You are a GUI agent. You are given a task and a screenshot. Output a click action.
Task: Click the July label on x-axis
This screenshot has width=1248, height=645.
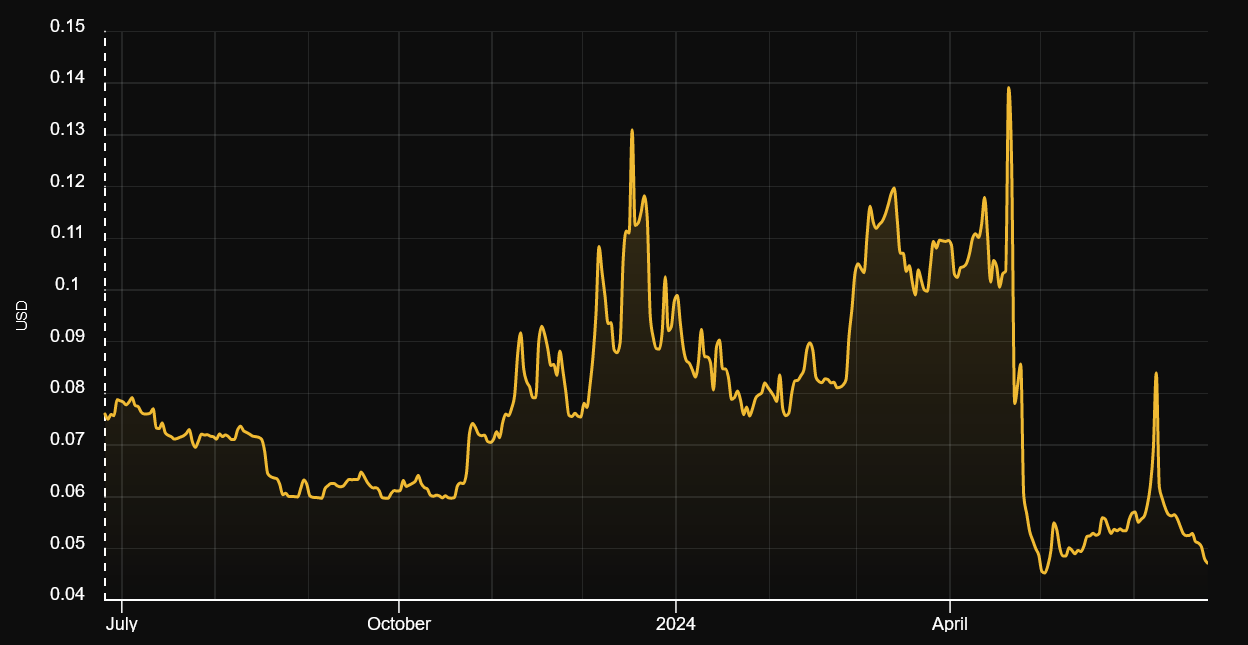pyautogui.click(x=121, y=624)
